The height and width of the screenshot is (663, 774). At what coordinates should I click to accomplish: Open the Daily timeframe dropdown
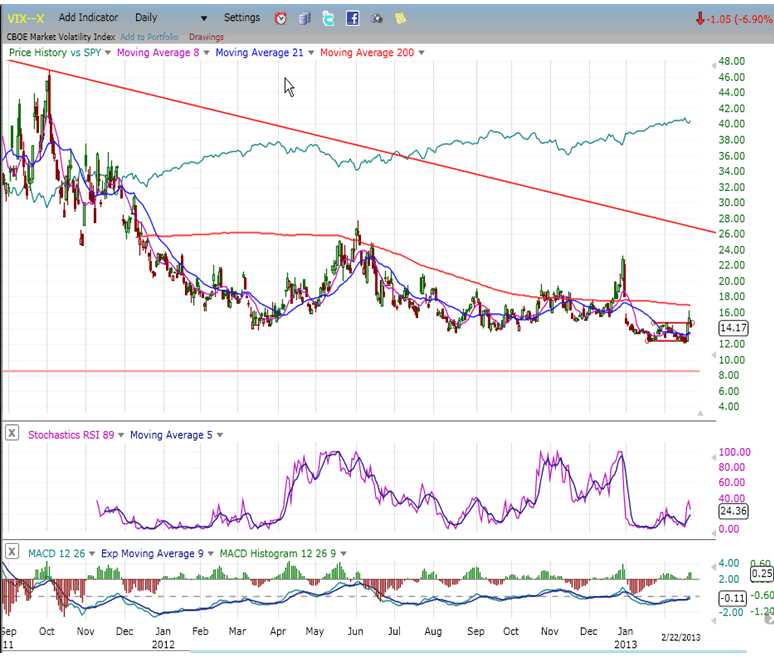coord(171,18)
